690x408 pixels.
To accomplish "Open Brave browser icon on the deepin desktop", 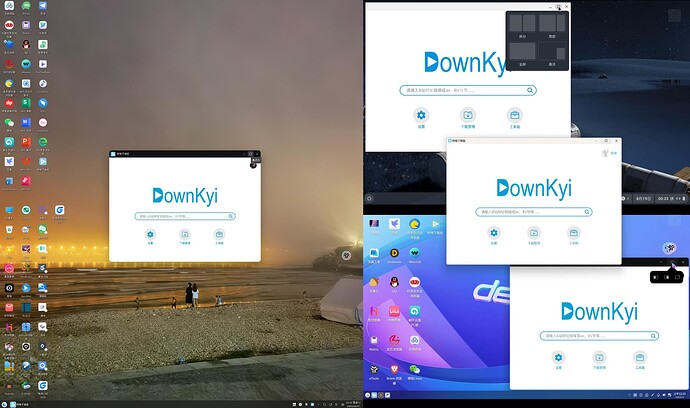I will point(394,369).
